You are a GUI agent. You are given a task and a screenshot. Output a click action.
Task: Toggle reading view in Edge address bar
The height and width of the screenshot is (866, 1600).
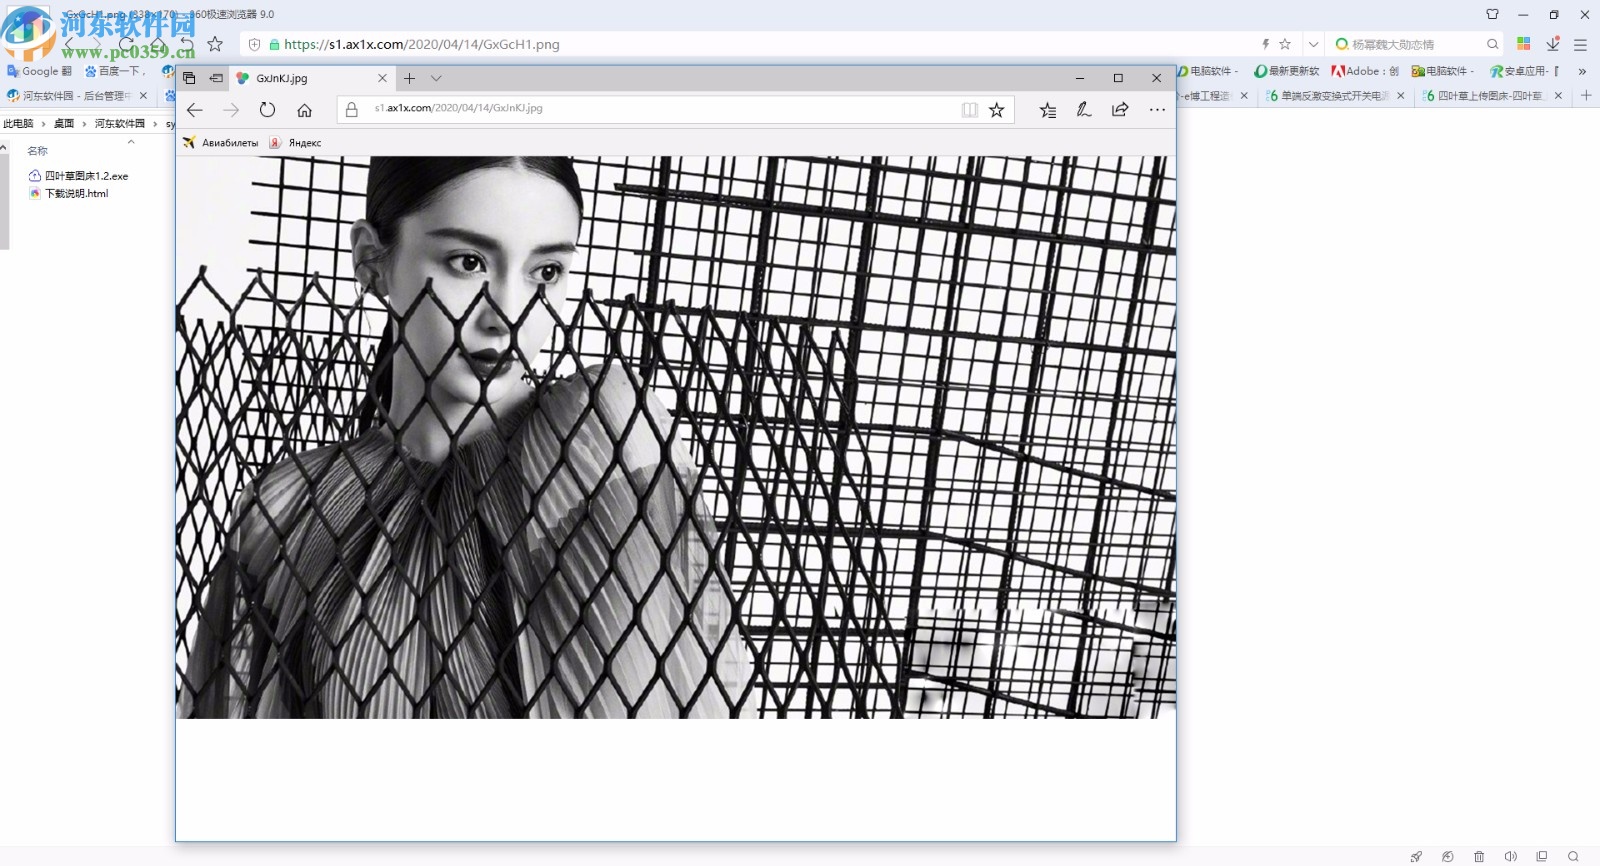point(969,110)
